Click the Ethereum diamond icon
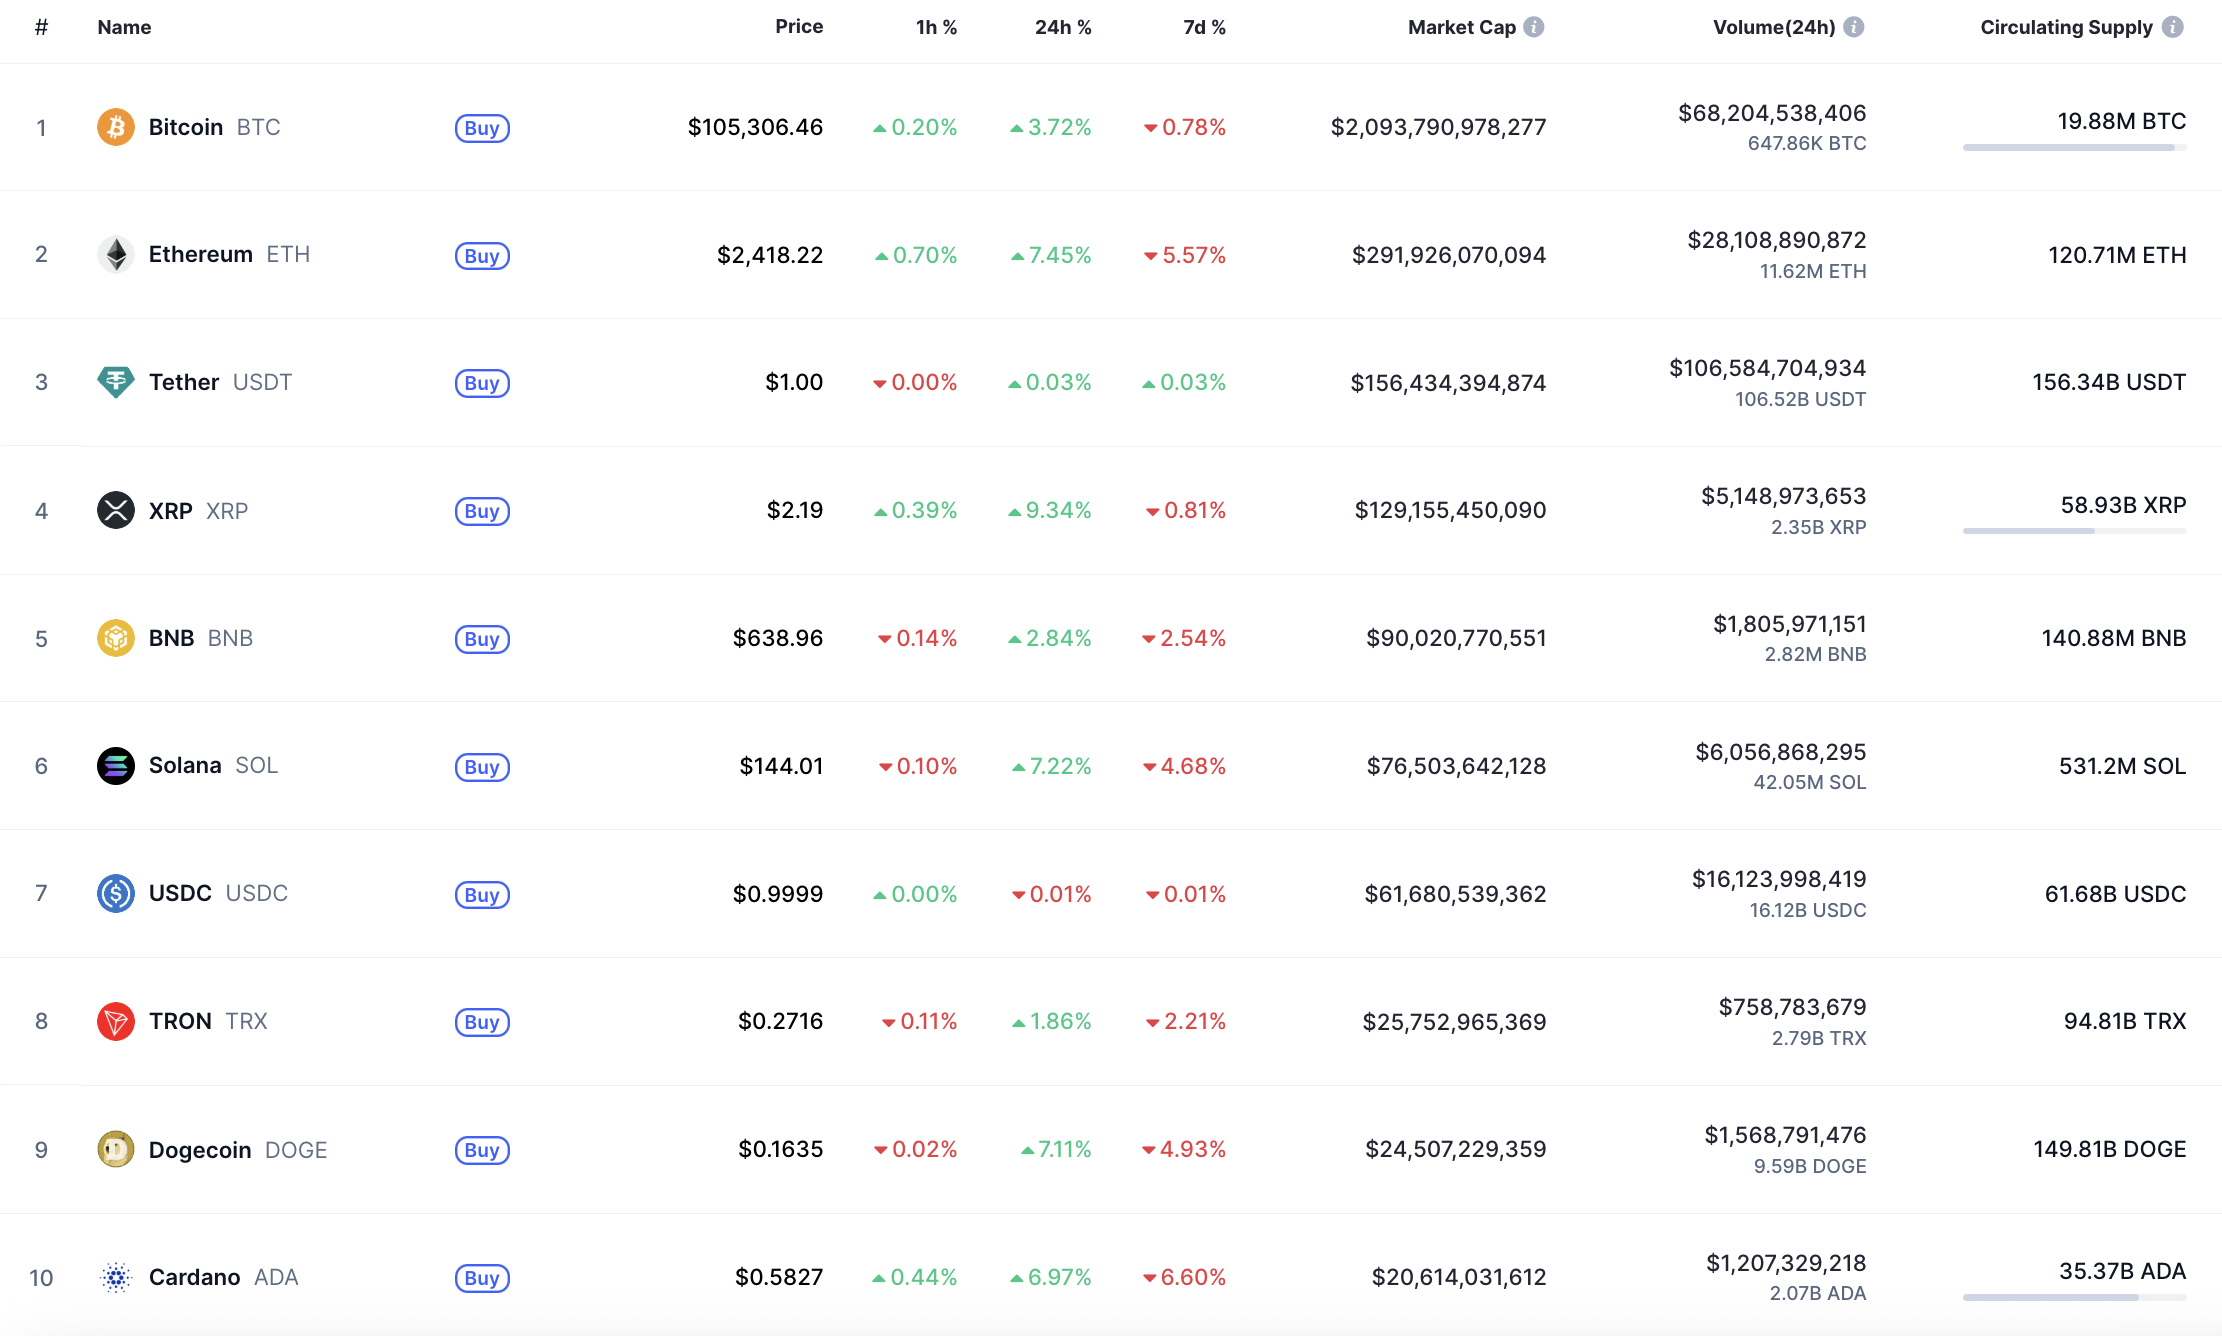 pos(116,254)
